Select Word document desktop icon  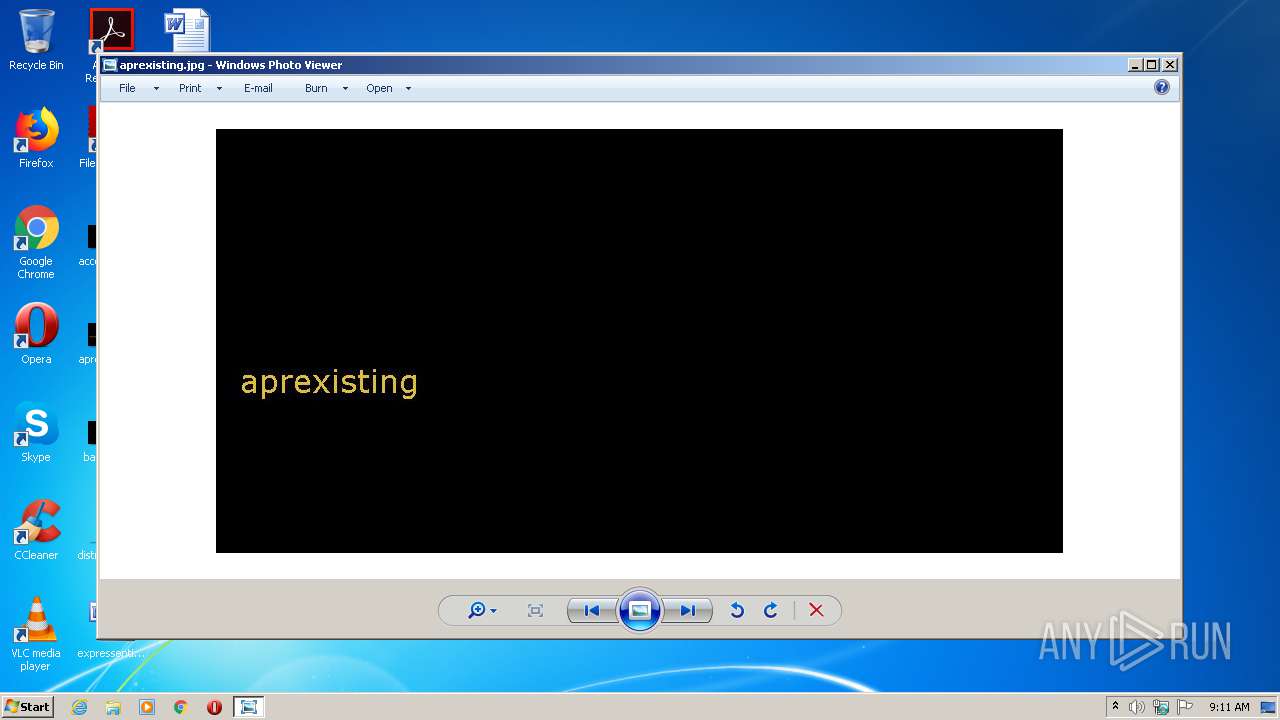tap(187, 30)
